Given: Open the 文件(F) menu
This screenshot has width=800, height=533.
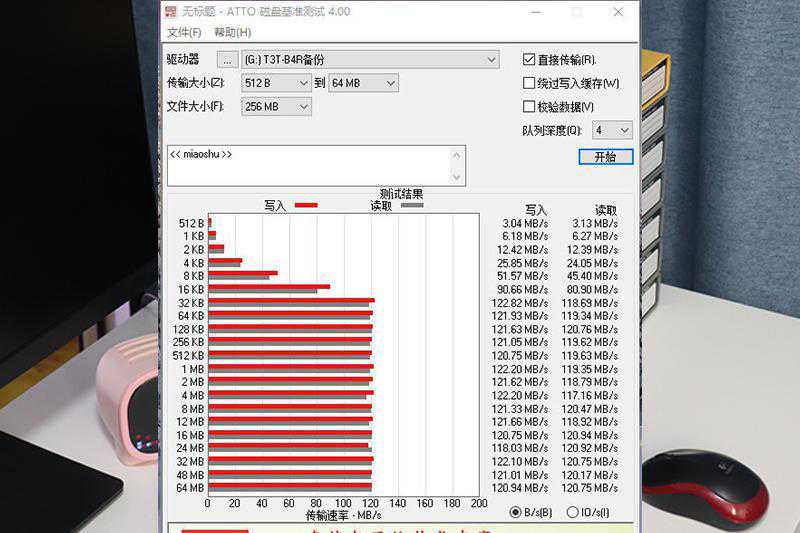Looking at the screenshot, I should 184,33.
